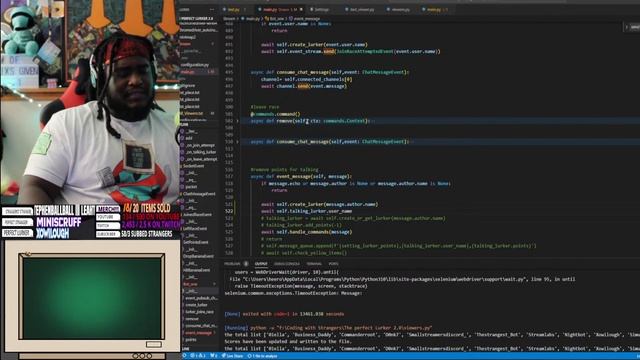640x360 pixels.
Task: Open Explorer more actions ellipsis
Action: 212,9
